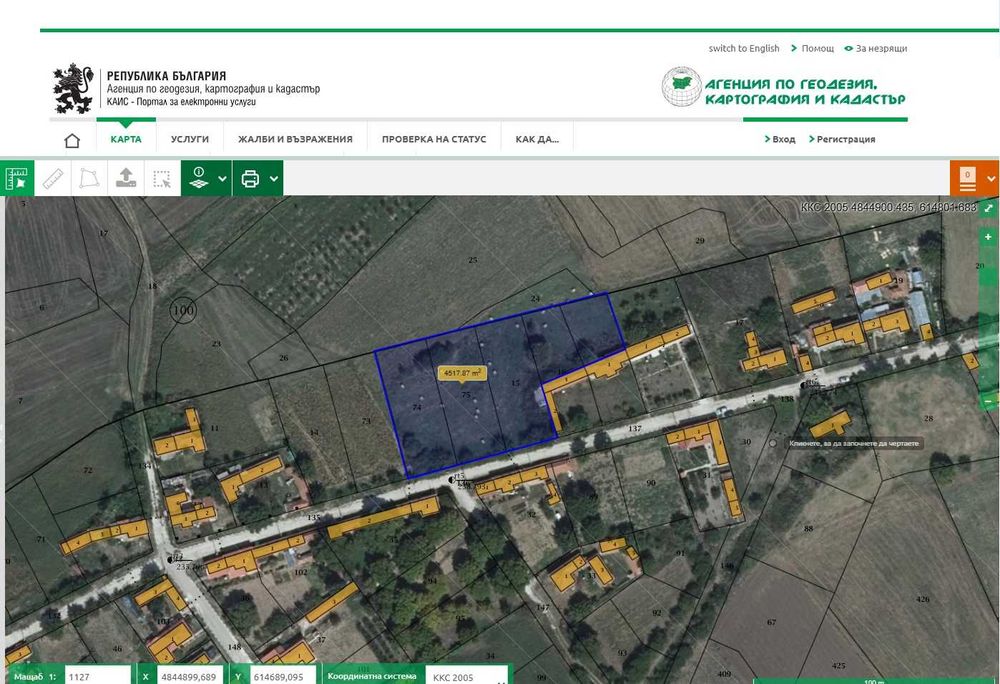Viewport: 1000px width, 684px height.
Task: Open the УСЛУГИ menu
Action: (190, 139)
